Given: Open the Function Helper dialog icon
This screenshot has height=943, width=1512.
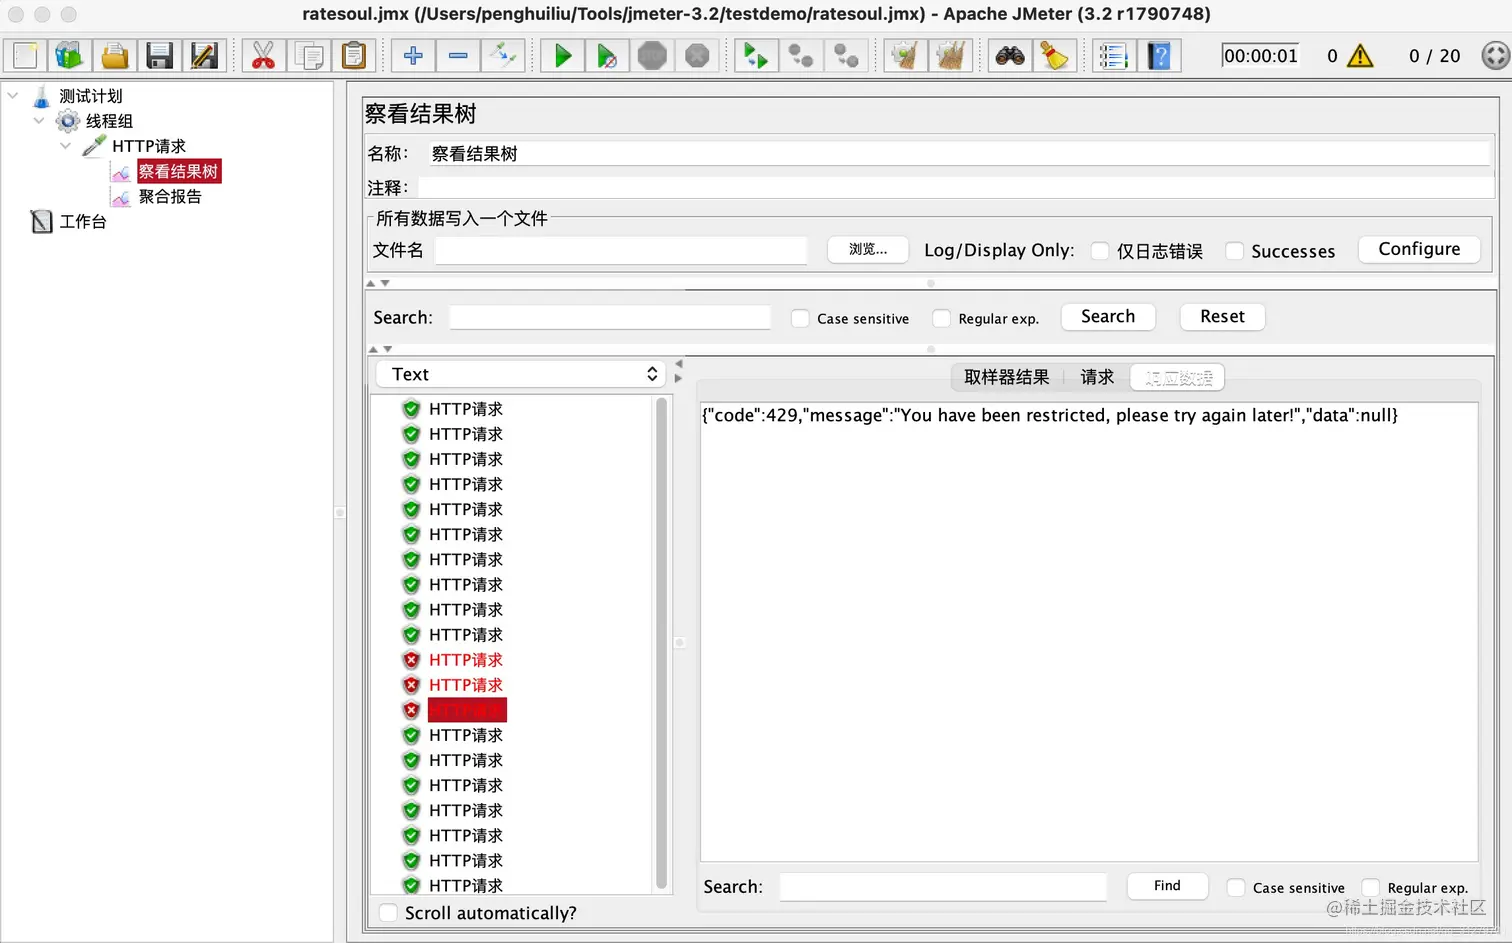Looking at the screenshot, I should click(1113, 55).
